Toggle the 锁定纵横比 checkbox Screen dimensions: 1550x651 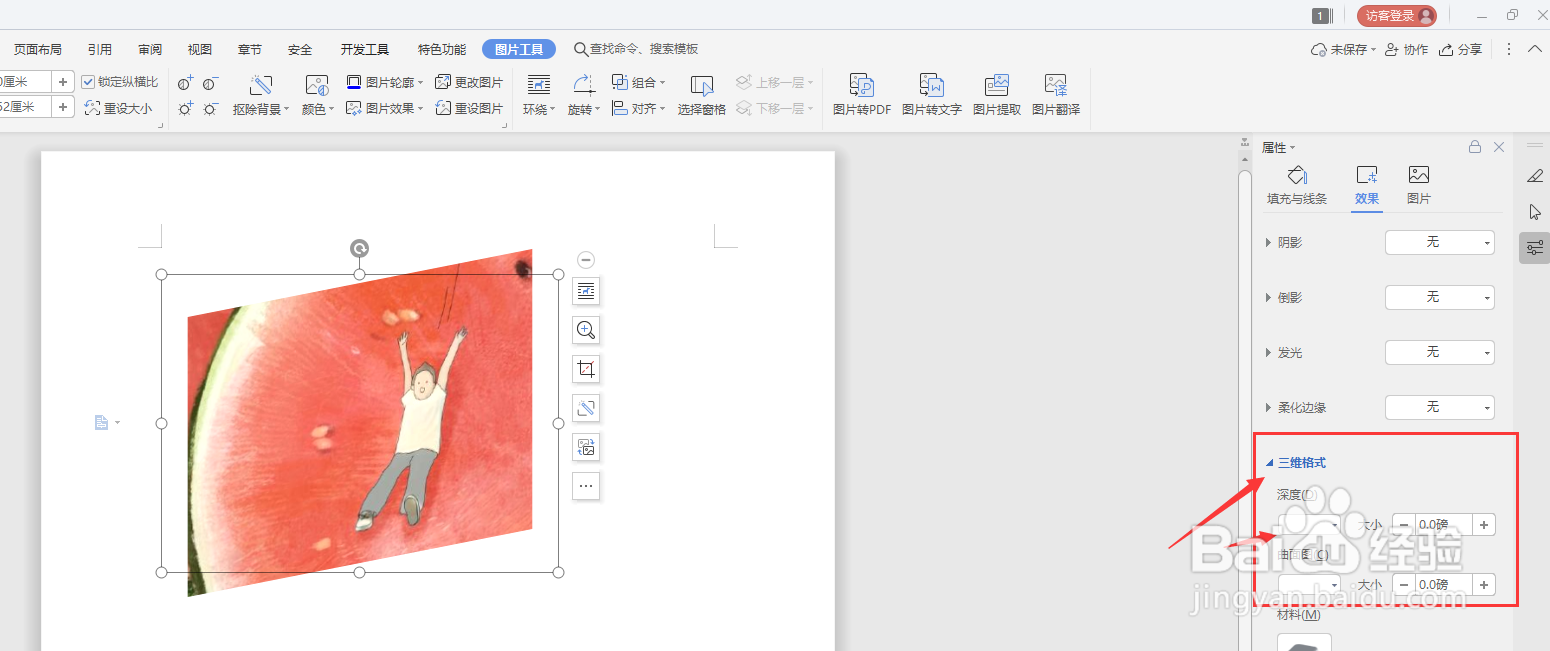coord(90,81)
